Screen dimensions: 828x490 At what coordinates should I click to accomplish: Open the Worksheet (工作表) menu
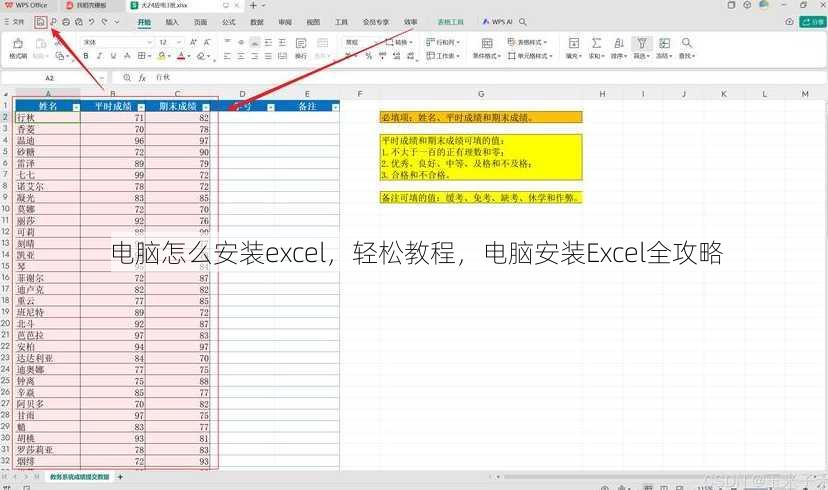444,56
